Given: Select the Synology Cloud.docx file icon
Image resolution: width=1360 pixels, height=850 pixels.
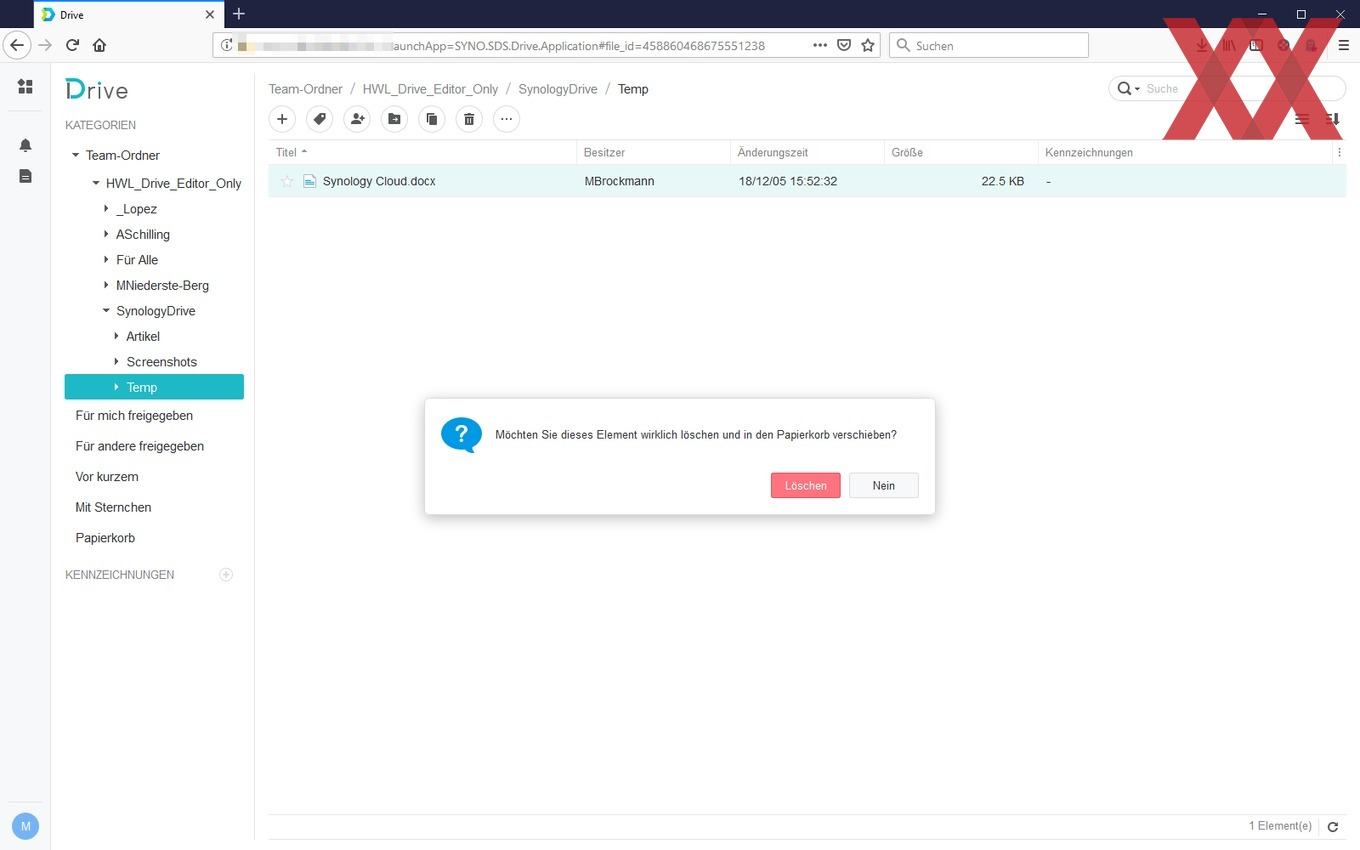Looking at the screenshot, I should (x=310, y=181).
